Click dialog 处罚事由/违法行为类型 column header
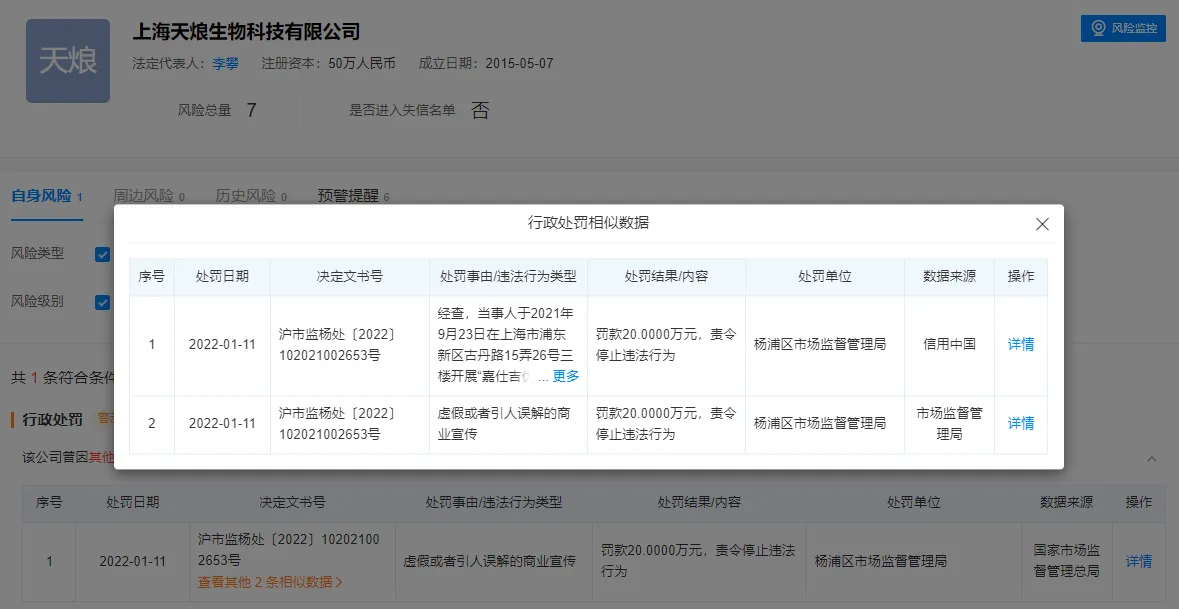The image size is (1179, 609). tap(508, 277)
